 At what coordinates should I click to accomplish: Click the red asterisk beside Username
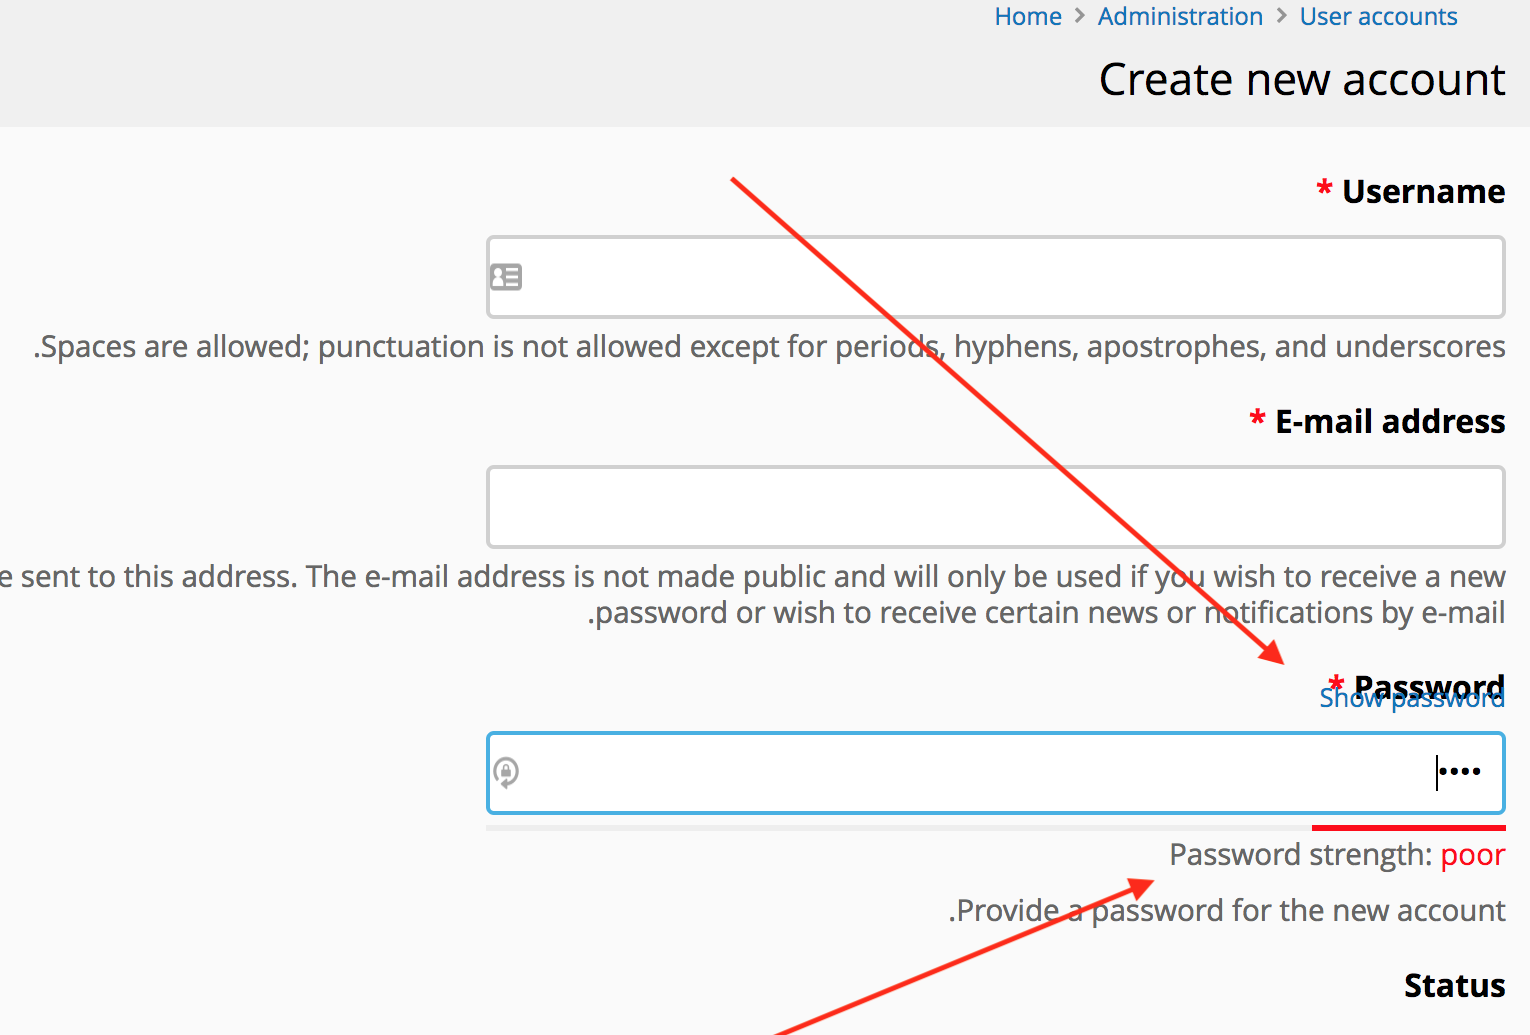pyautogui.click(x=1323, y=189)
